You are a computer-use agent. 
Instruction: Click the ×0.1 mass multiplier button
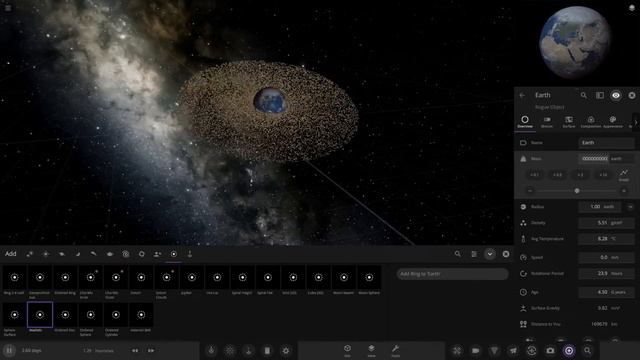534,175
